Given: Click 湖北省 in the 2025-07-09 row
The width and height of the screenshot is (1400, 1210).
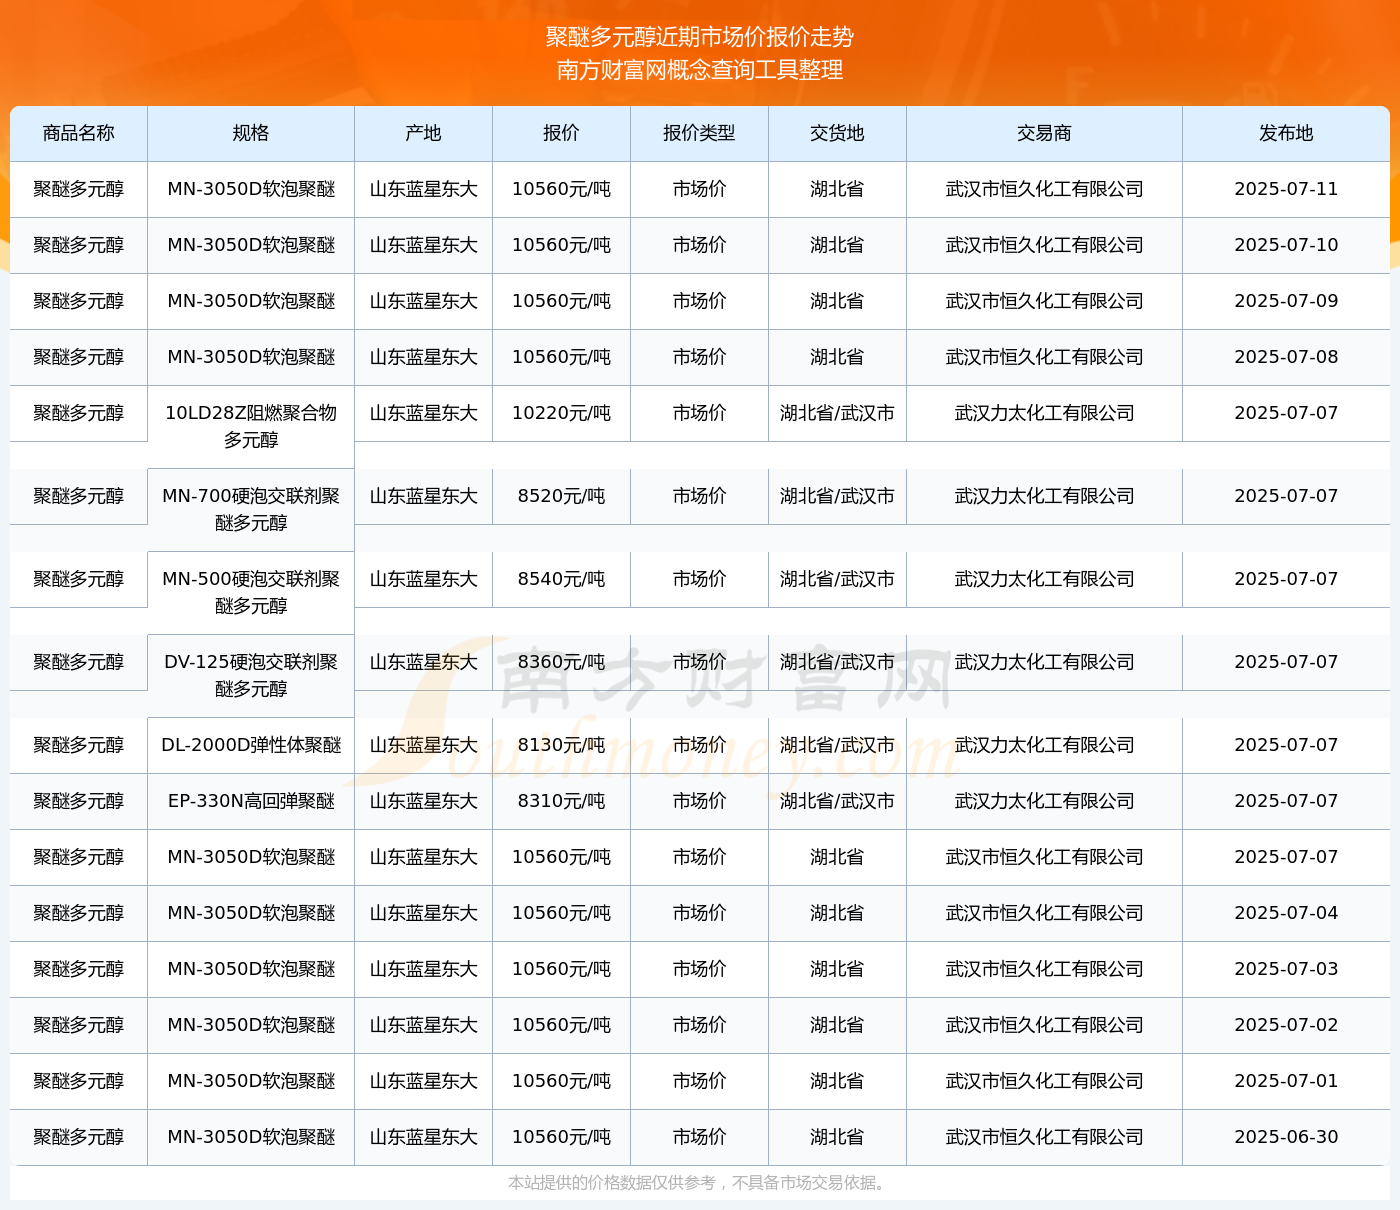Looking at the screenshot, I should tap(838, 301).
